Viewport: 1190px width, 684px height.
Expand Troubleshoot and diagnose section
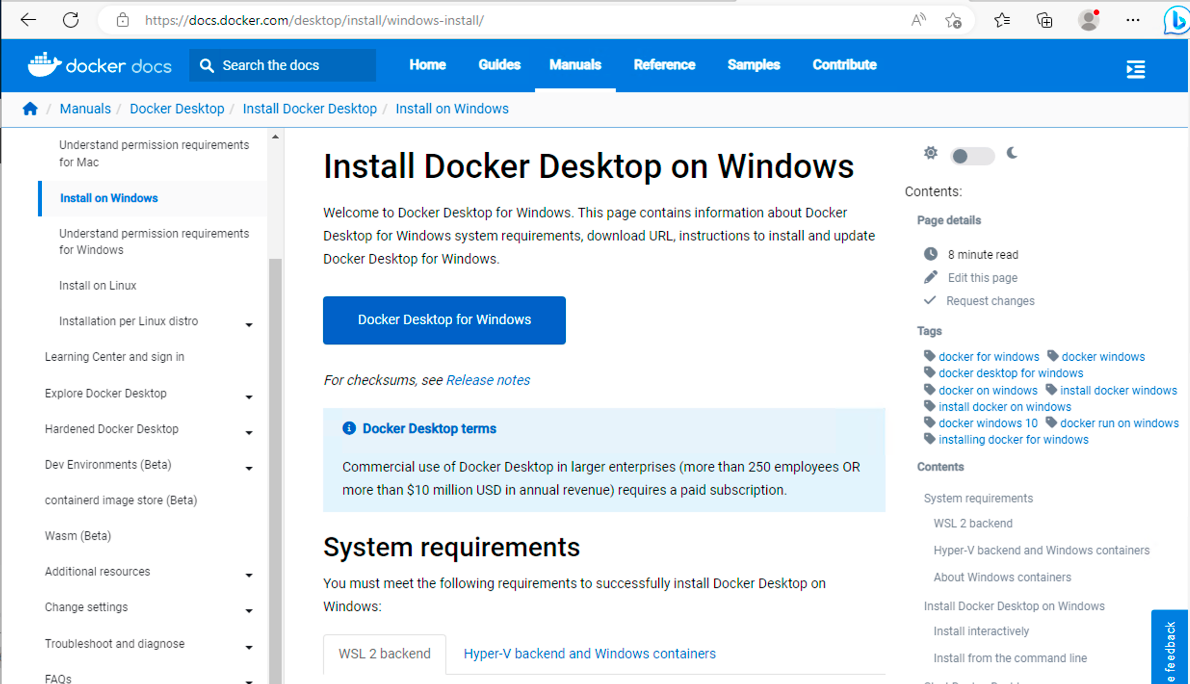click(249, 648)
